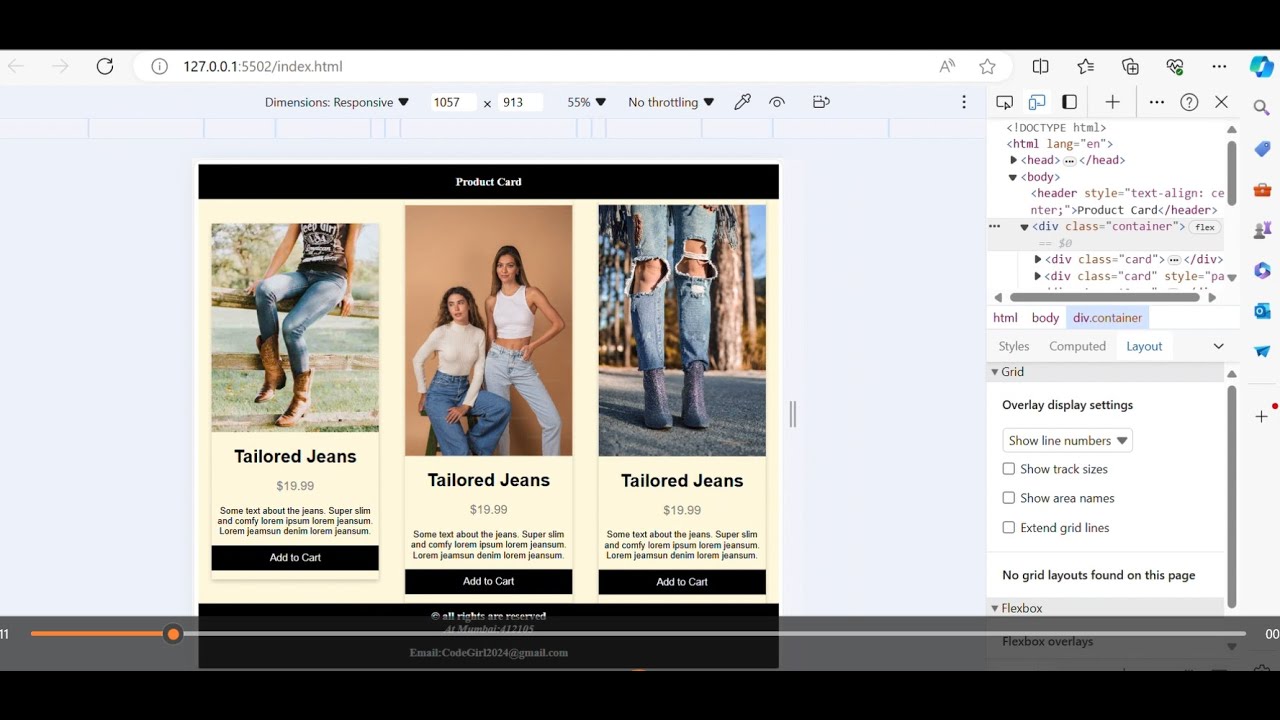This screenshot has width=1280, height=720.
Task: Add this page to favorites with star icon
Action: [x=988, y=66]
